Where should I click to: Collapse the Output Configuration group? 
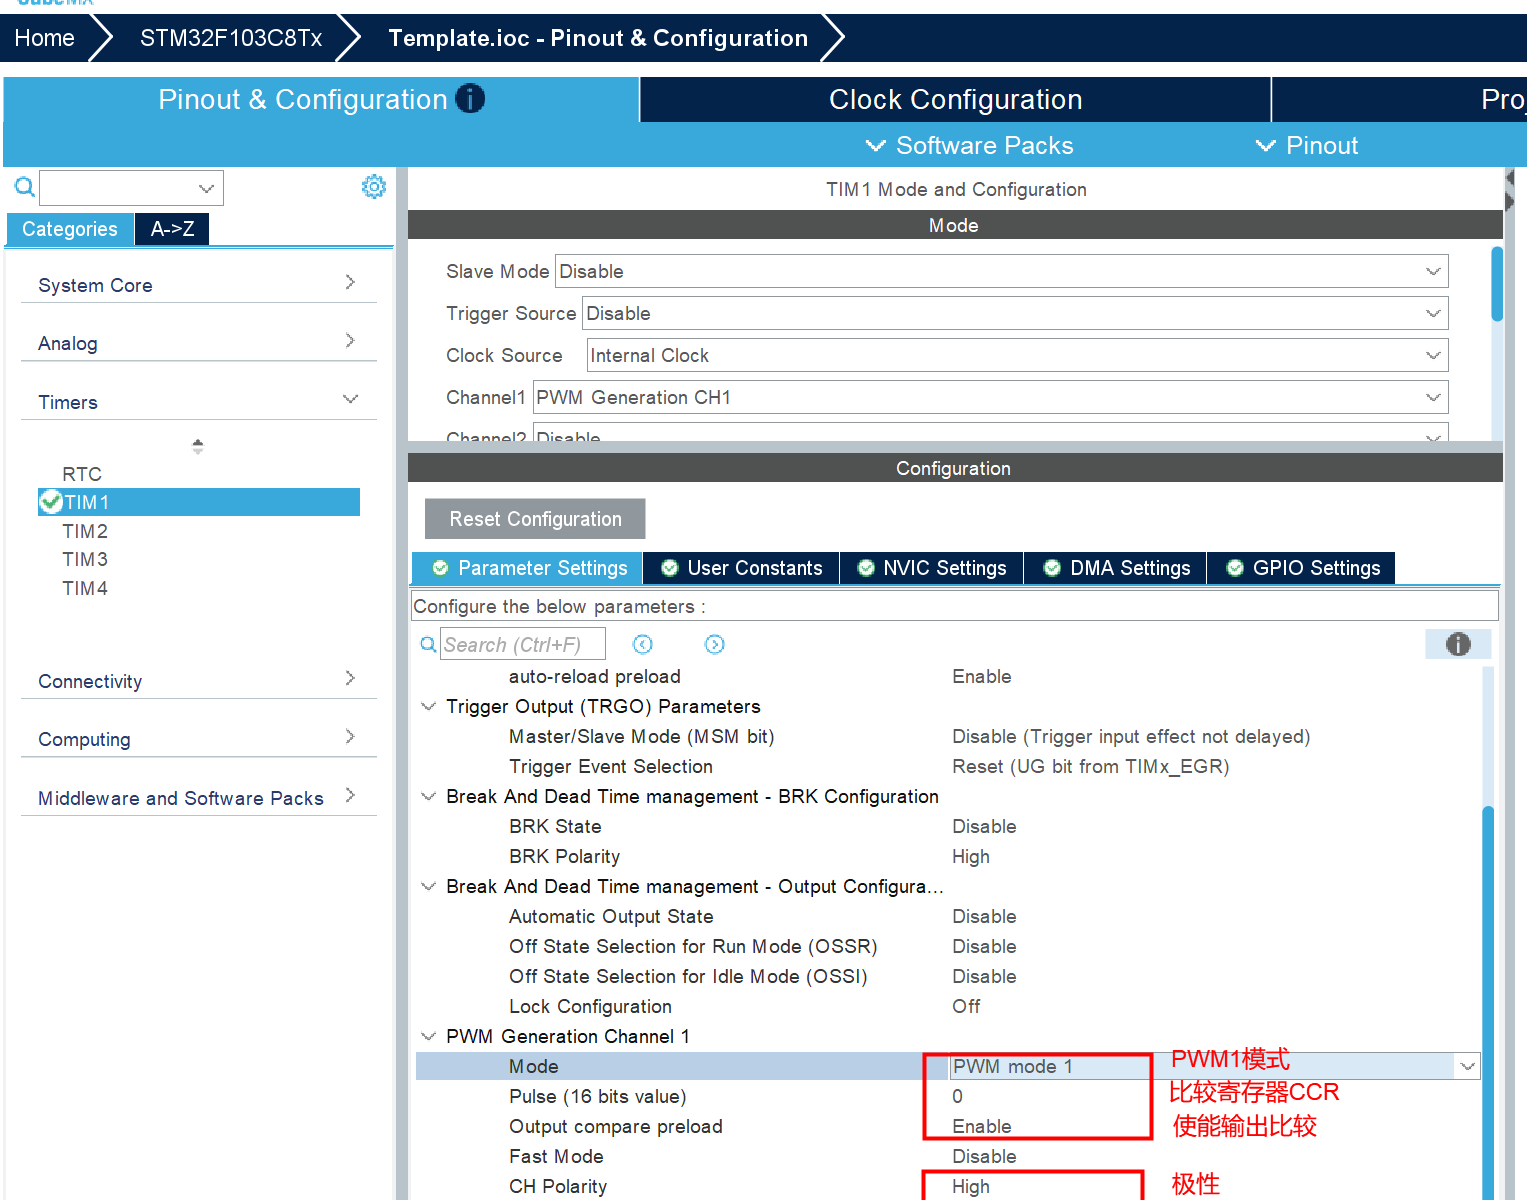(428, 886)
